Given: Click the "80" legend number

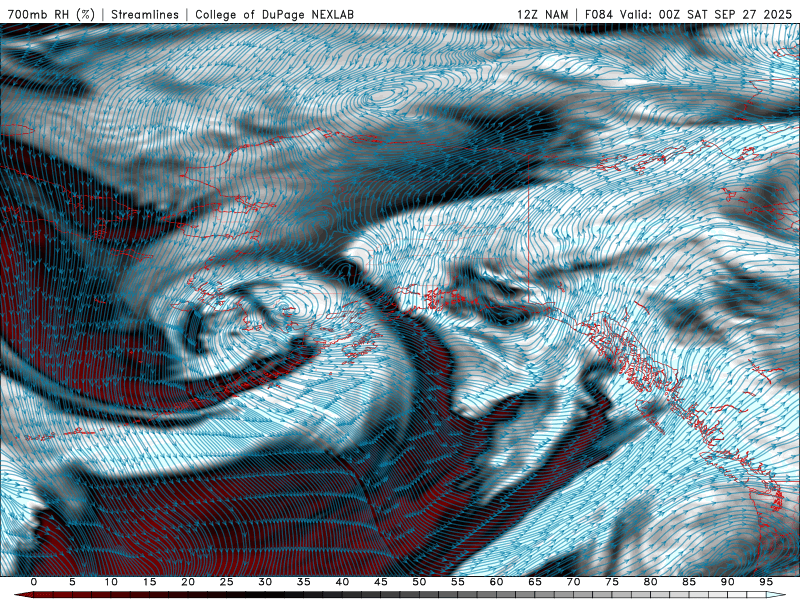Looking at the screenshot, I should coord(651,582).
